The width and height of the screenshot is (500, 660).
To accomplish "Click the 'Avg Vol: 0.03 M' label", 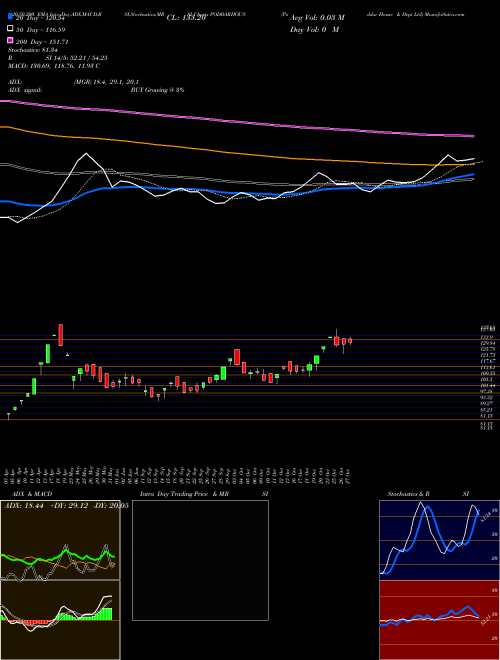I will [x=317, y=18].
